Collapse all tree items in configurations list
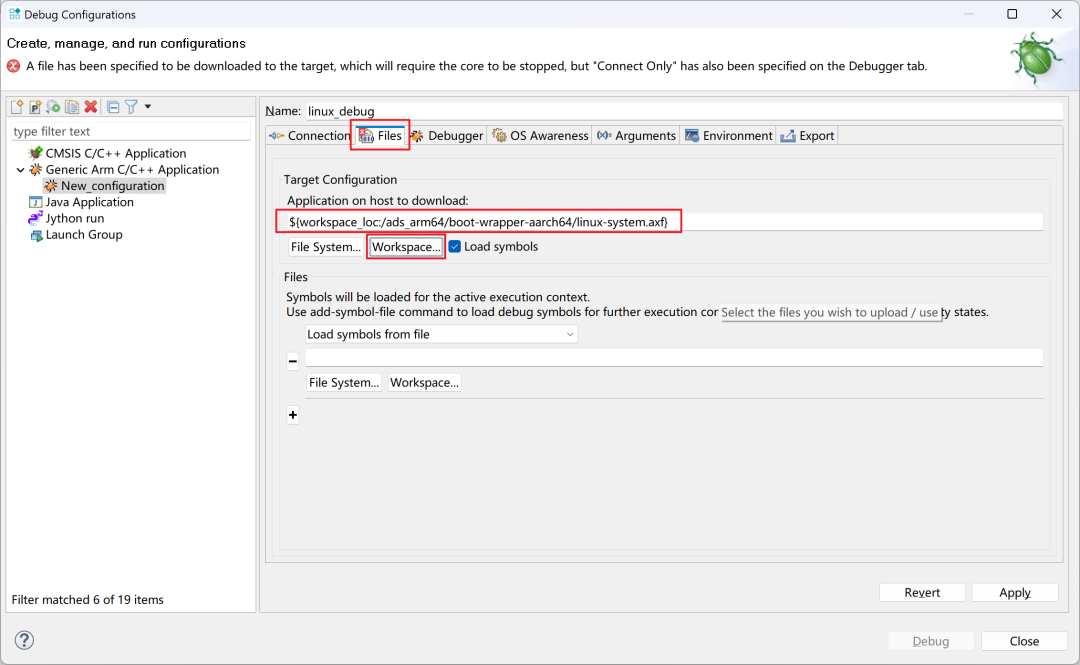The width and height of the screenshot is (1080, 665). (x=113, y=107)
